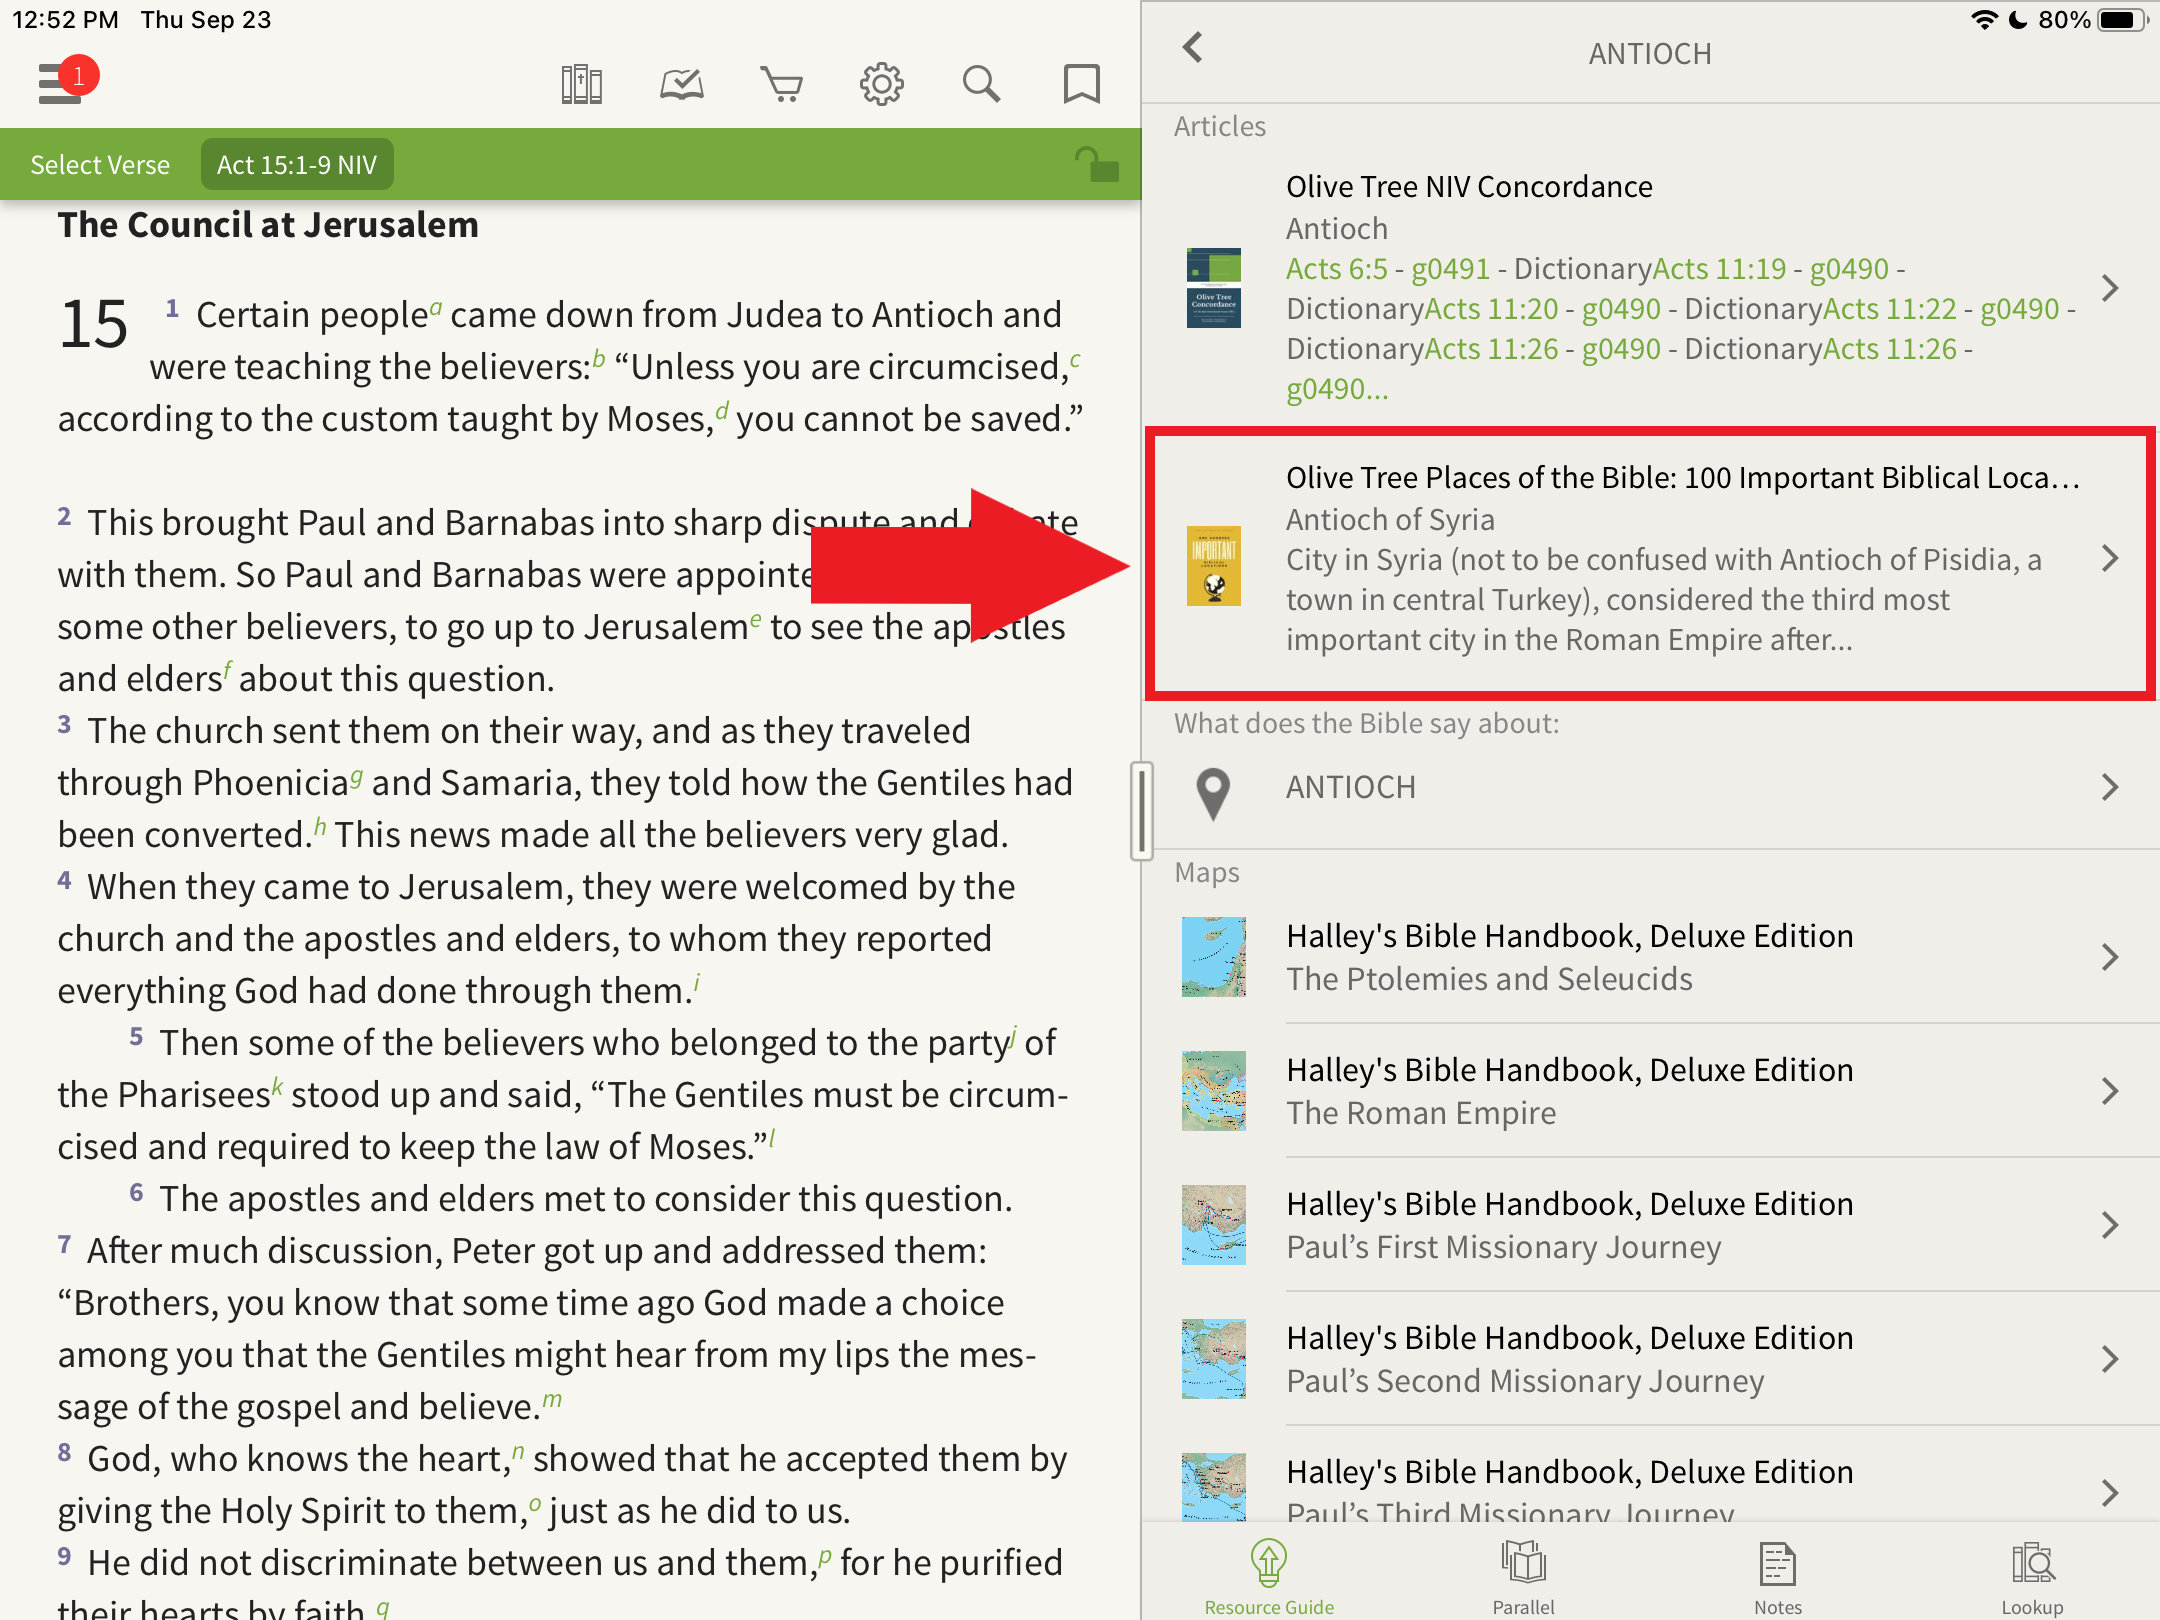This screenshot has height=1620, width=2160.
Task: Open the Olive Tree Places of the Bible article
Action: click(x=1650, y=563)
